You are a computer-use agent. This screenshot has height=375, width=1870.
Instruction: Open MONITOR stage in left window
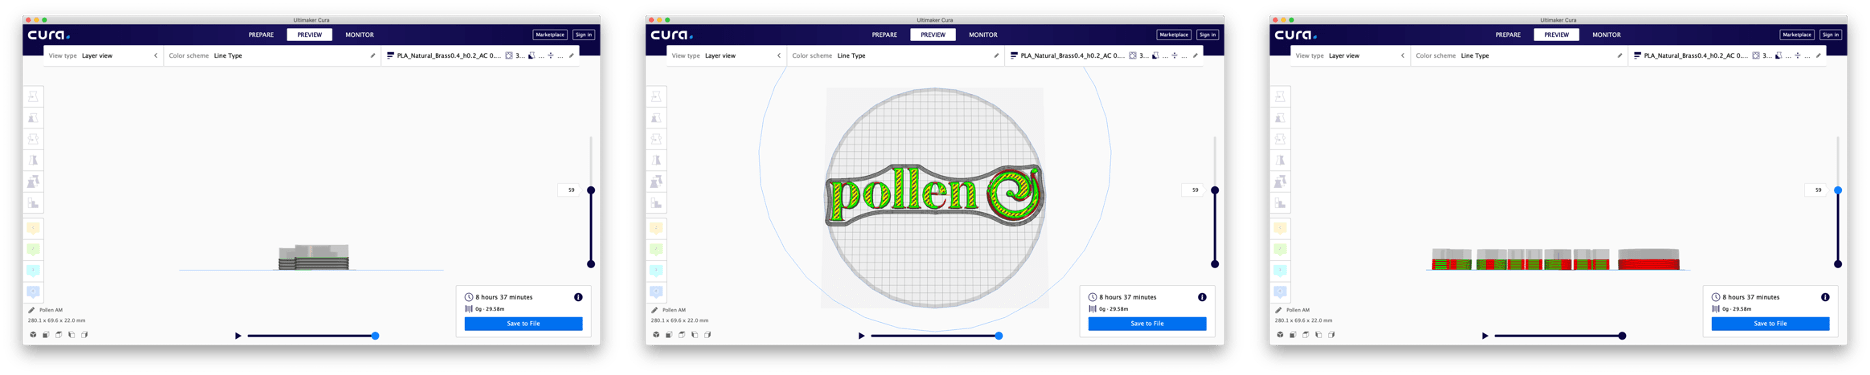click(359, 35)
